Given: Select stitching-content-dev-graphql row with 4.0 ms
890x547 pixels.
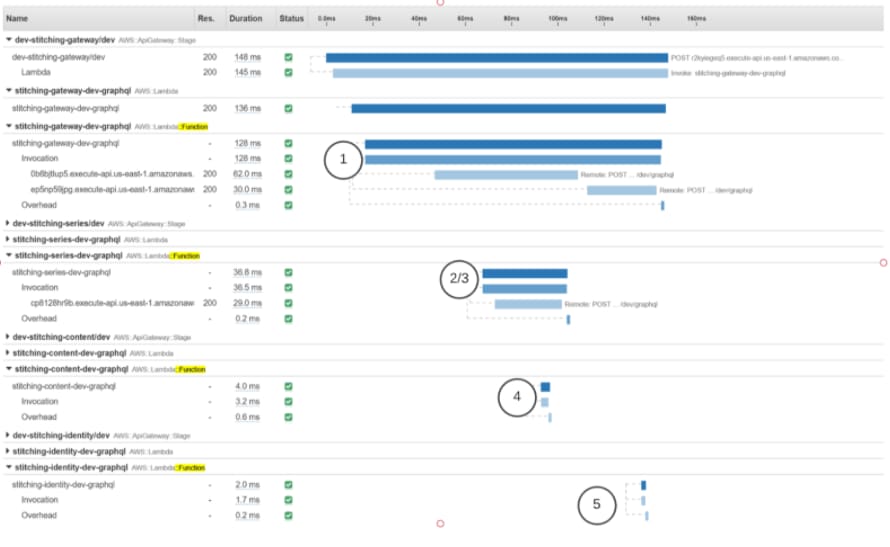Looking at the screenshot, I should coord(64,386).
